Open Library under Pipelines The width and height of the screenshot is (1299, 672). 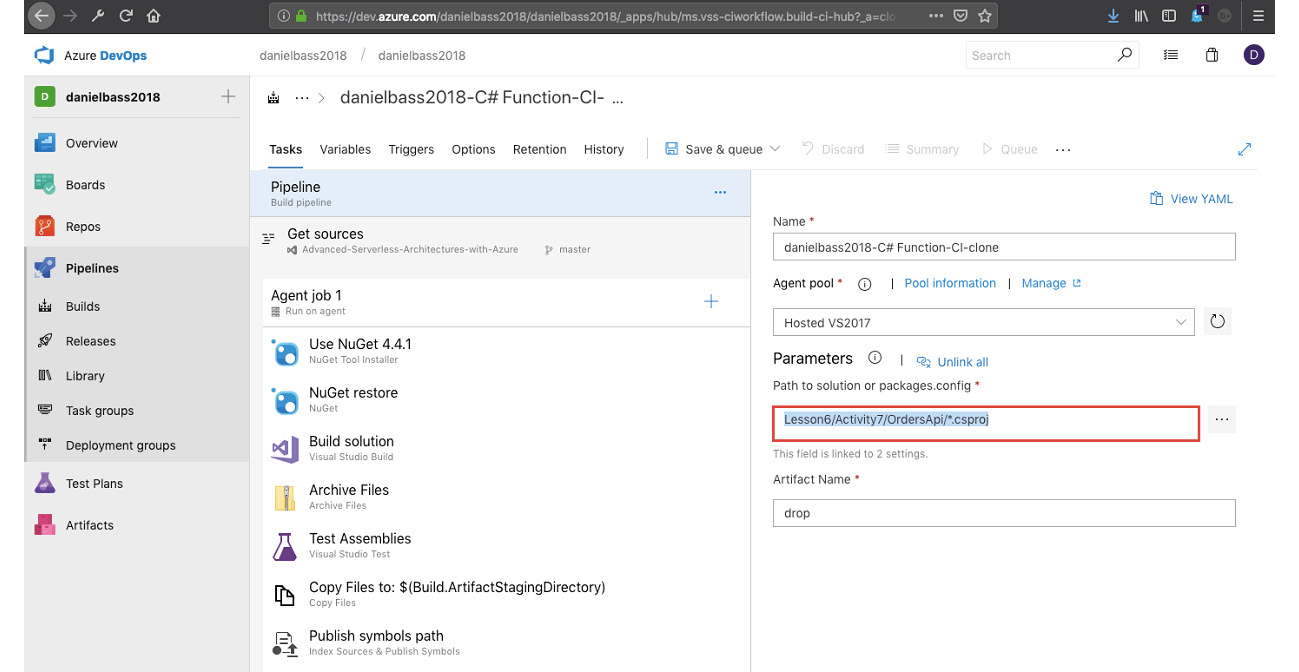tap(136, 376)
